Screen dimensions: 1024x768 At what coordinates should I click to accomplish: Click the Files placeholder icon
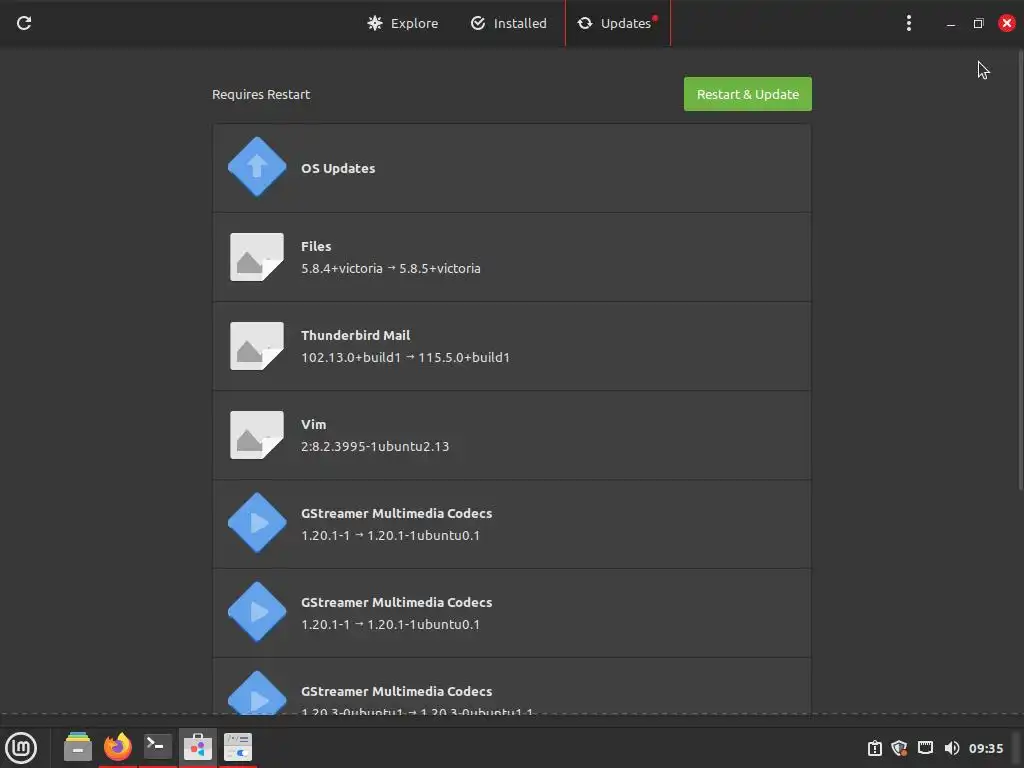pos(257,257)
